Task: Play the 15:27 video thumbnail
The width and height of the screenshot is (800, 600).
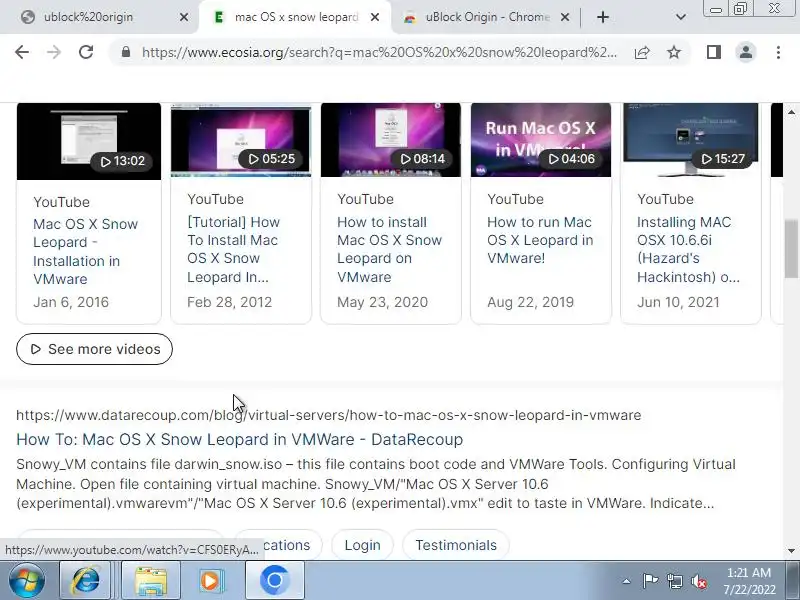Action: point(691,140)
